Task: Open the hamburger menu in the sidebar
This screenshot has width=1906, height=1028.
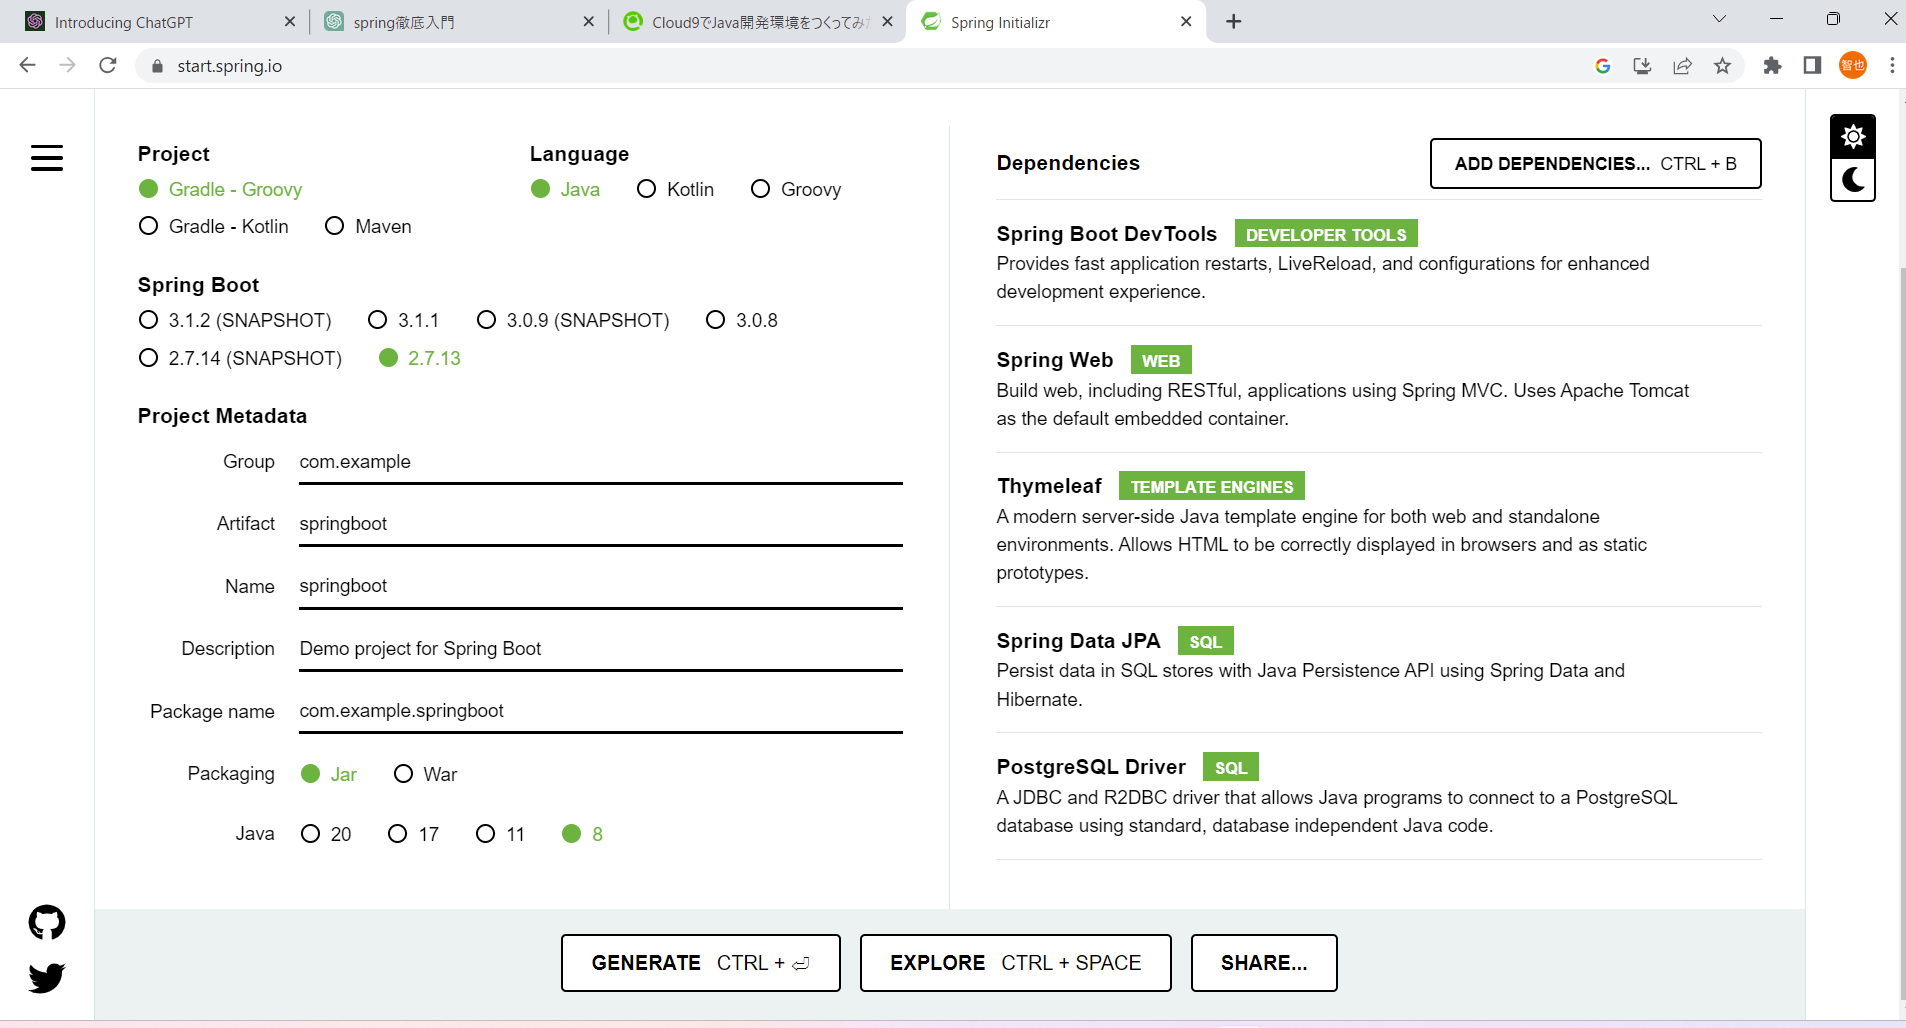Action: click(x=47, y=158)
